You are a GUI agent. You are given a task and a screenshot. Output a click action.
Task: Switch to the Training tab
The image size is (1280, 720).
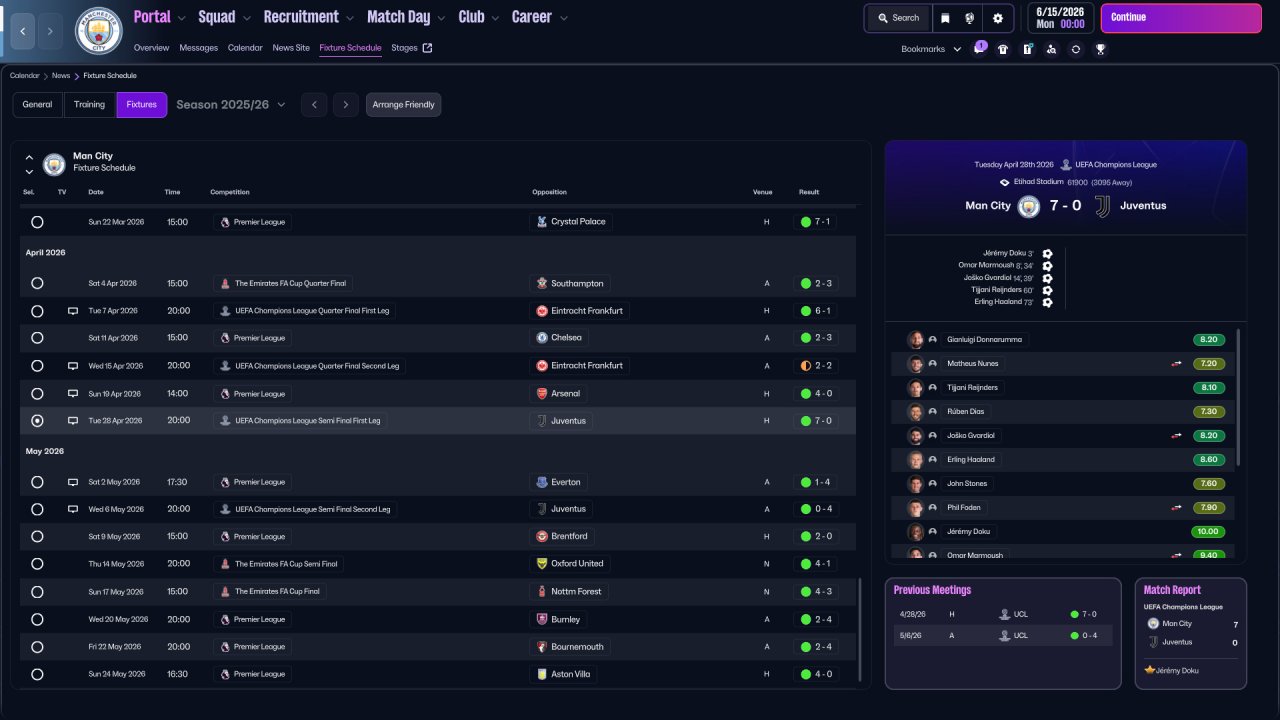[89, 105]
